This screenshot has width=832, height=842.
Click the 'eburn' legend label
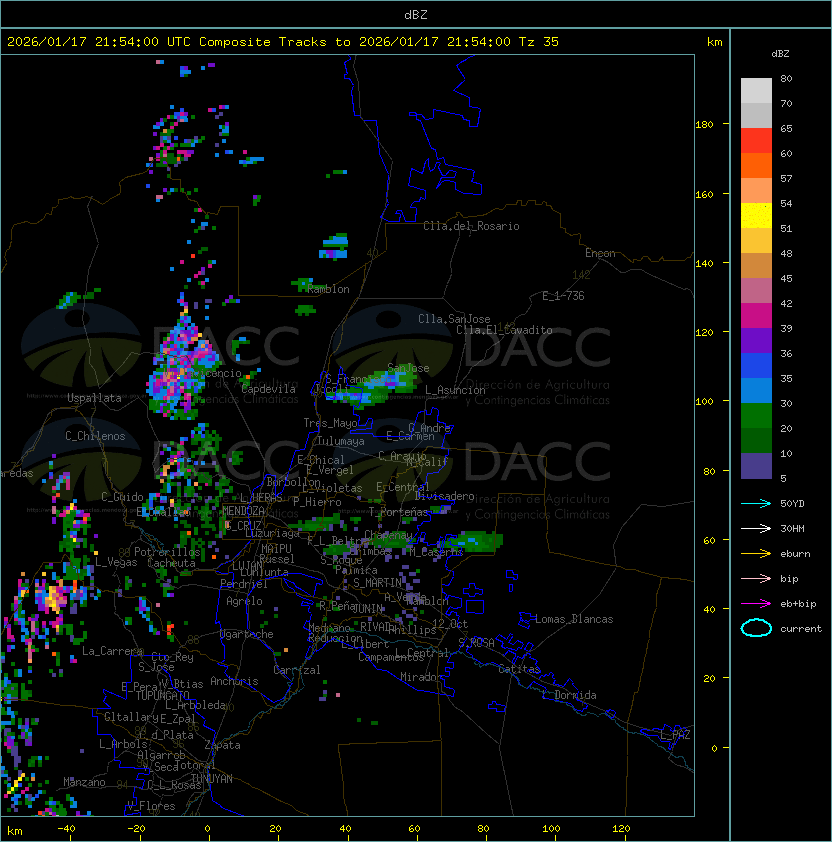795,554
